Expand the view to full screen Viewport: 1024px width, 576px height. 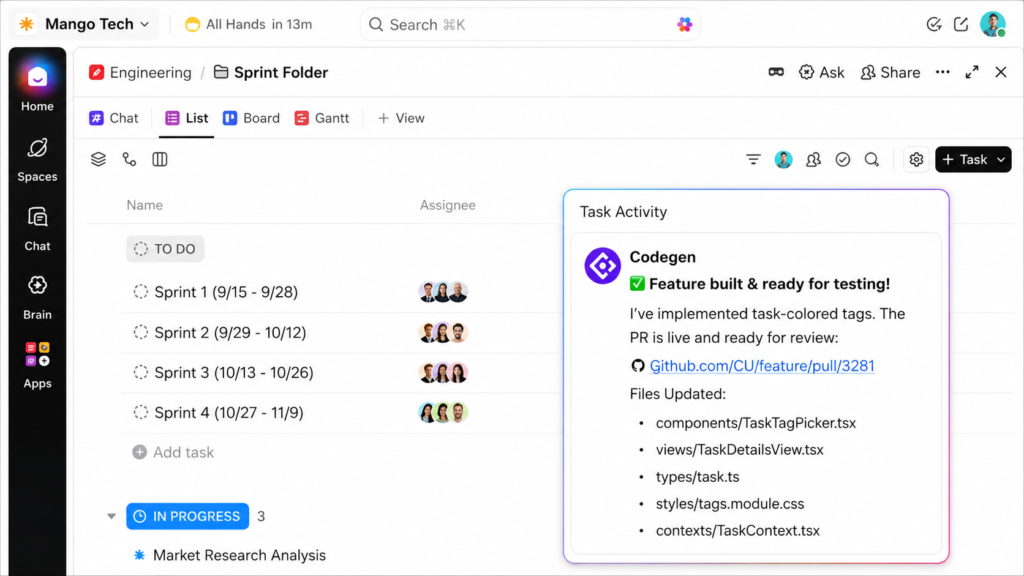[x=972, y=72]
